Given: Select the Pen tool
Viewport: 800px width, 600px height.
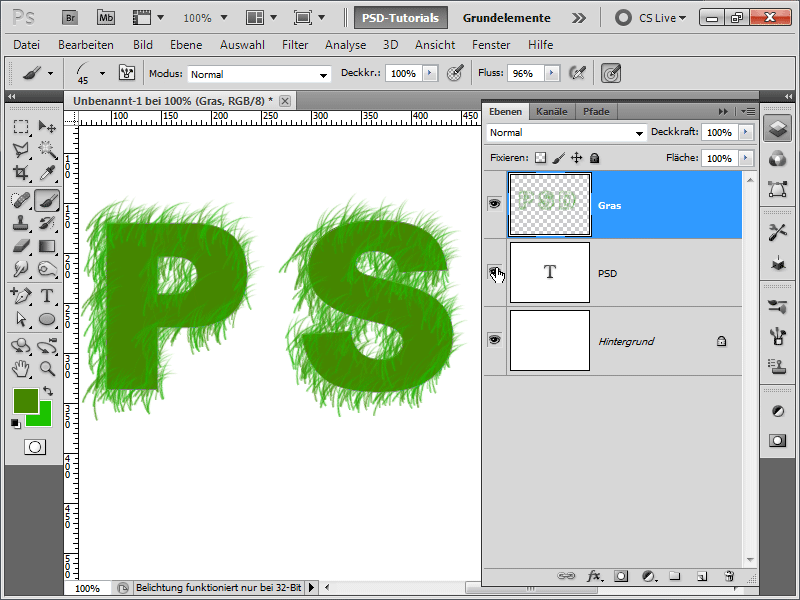Looking at the screenshot, I should [x=21, y=296].
